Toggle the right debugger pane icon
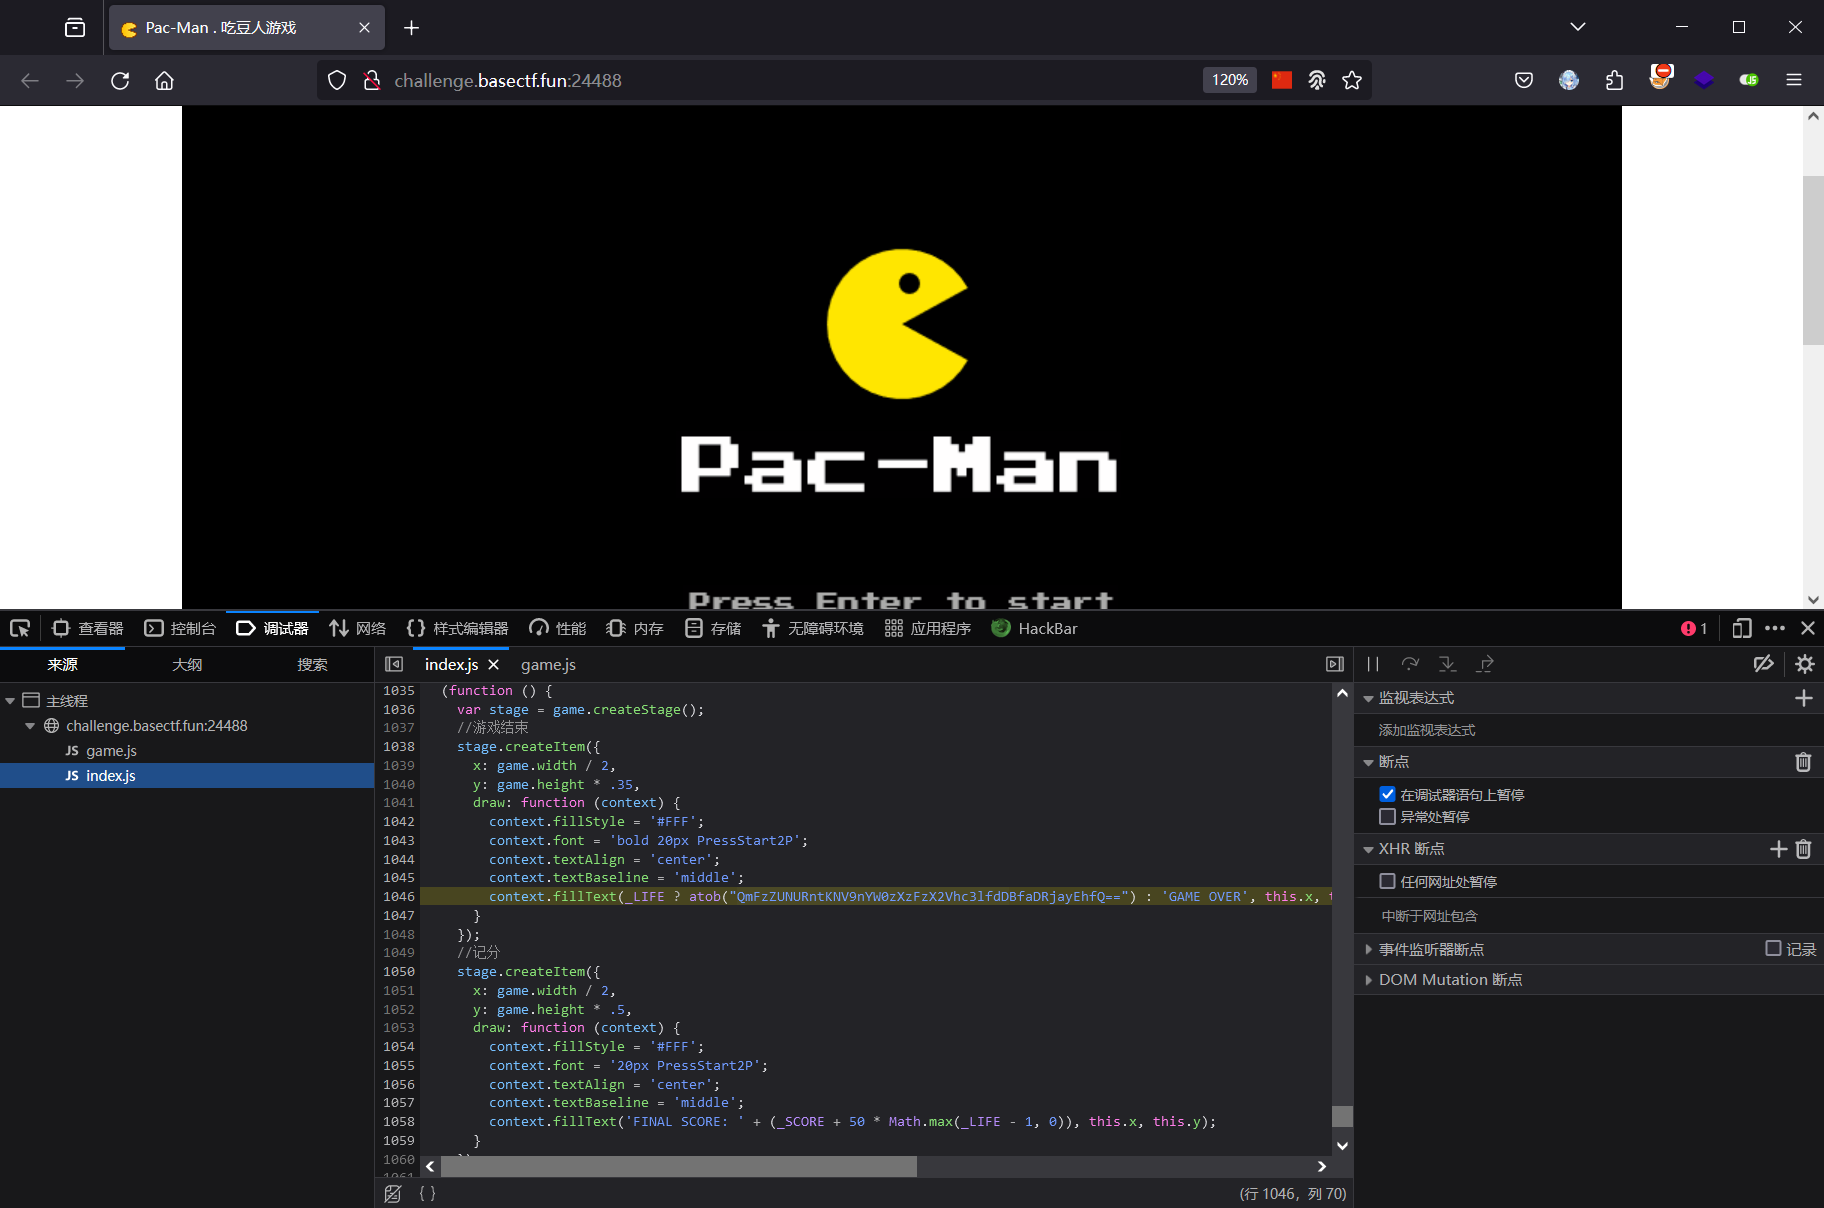This screenshot has height=1208, width=1824. [1335, 664]
